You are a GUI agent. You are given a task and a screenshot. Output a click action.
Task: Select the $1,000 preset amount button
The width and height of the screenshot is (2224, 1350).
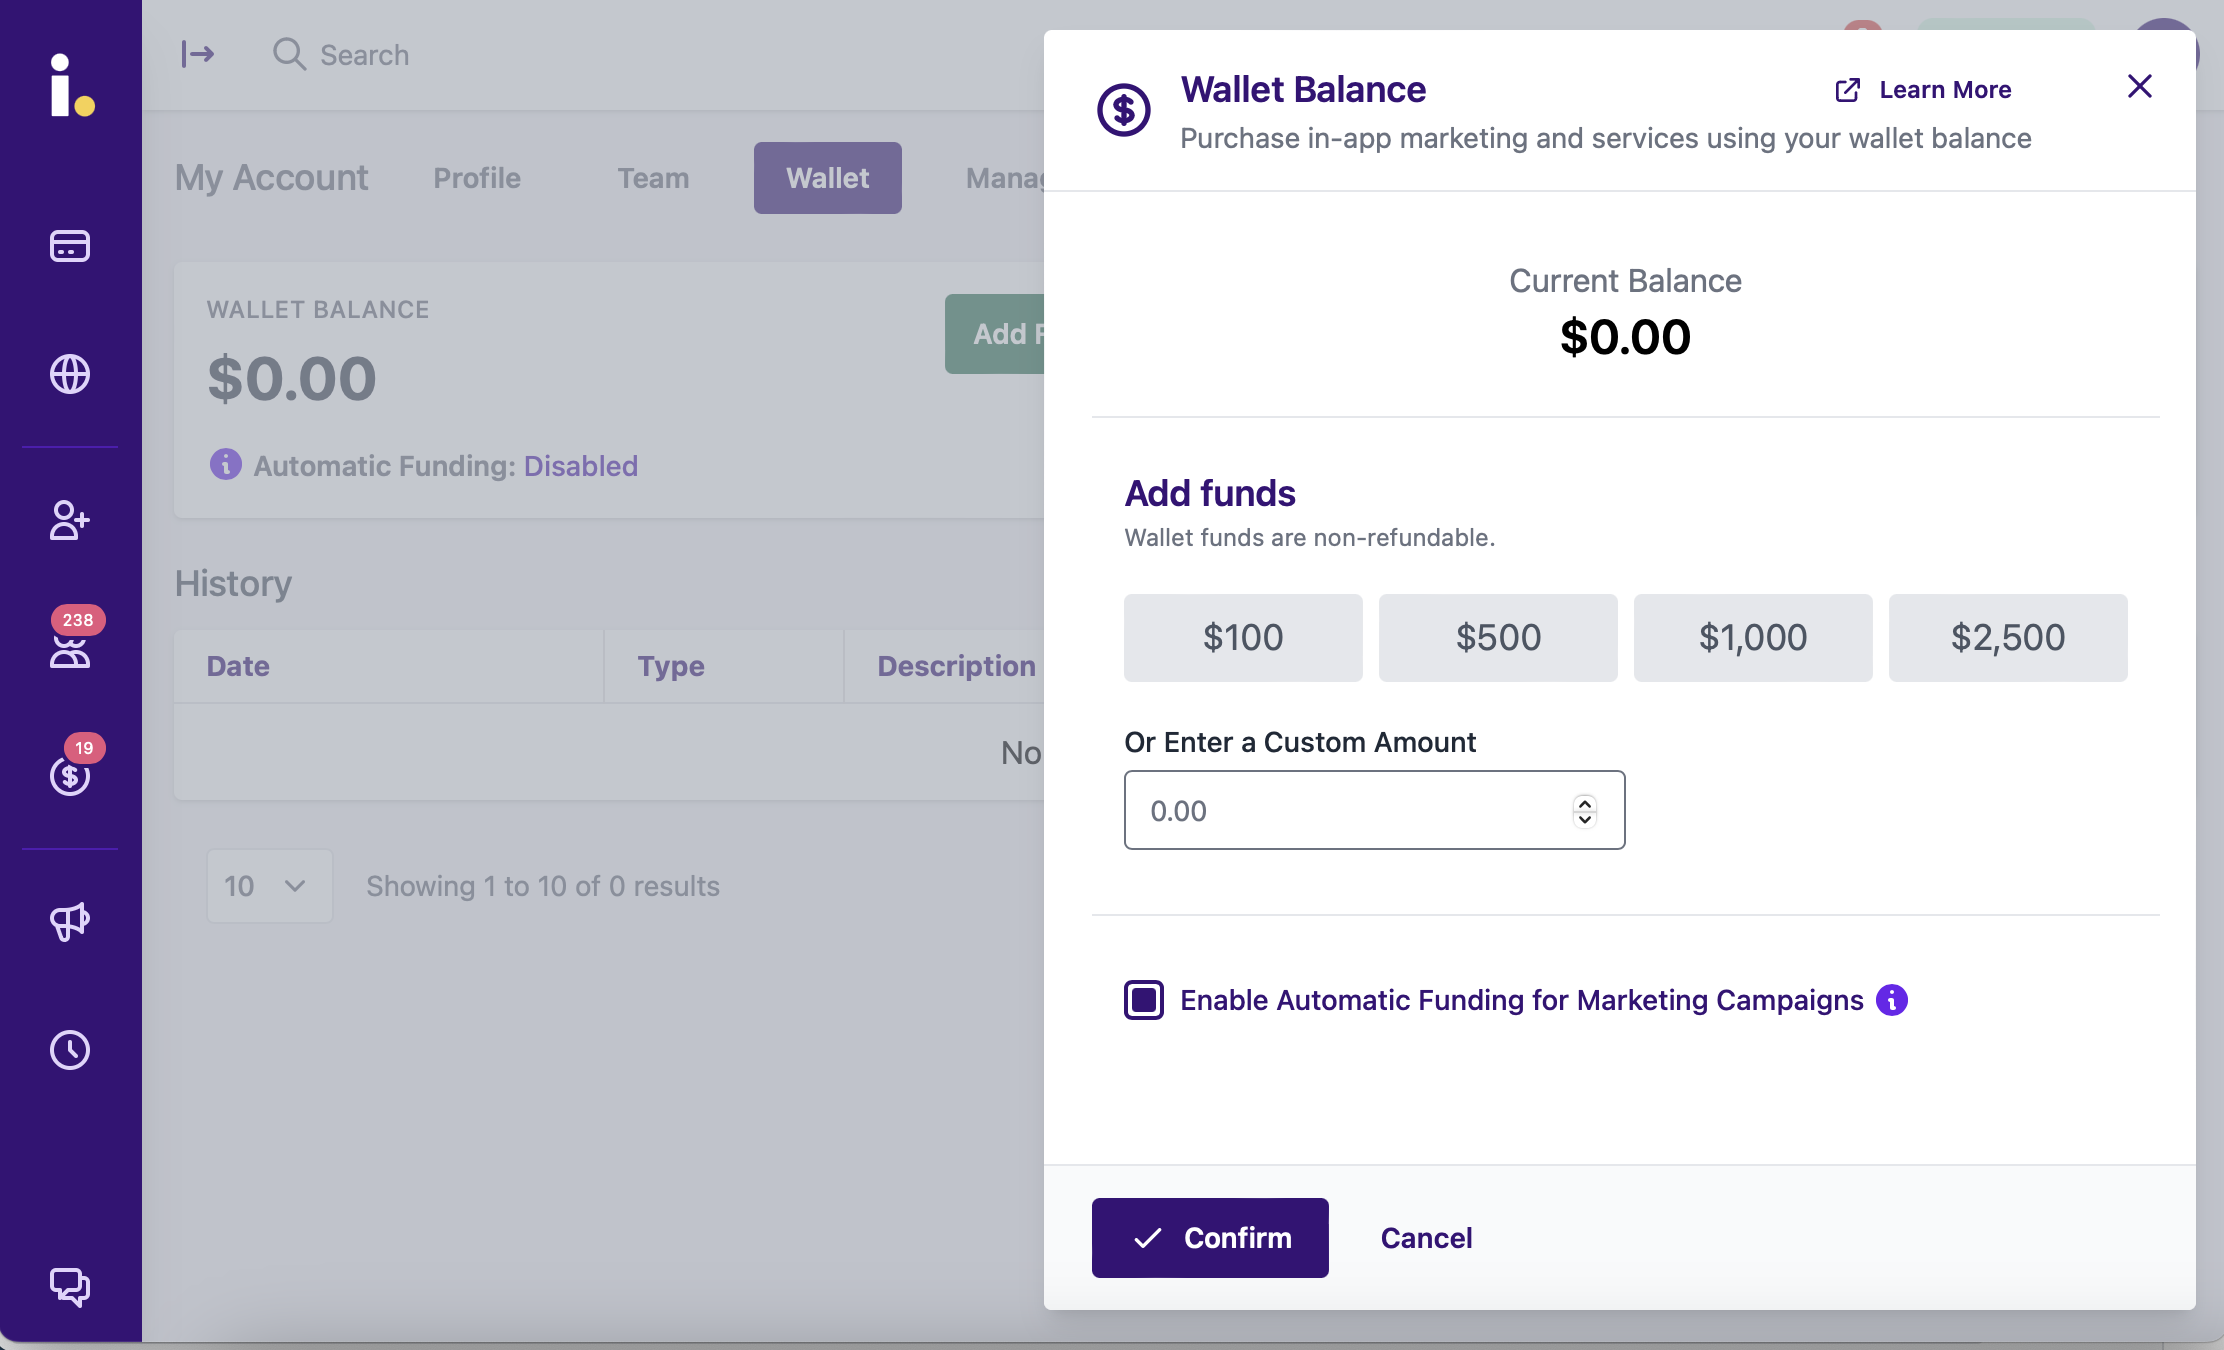pyautogui.click(x=1754, y=637)
